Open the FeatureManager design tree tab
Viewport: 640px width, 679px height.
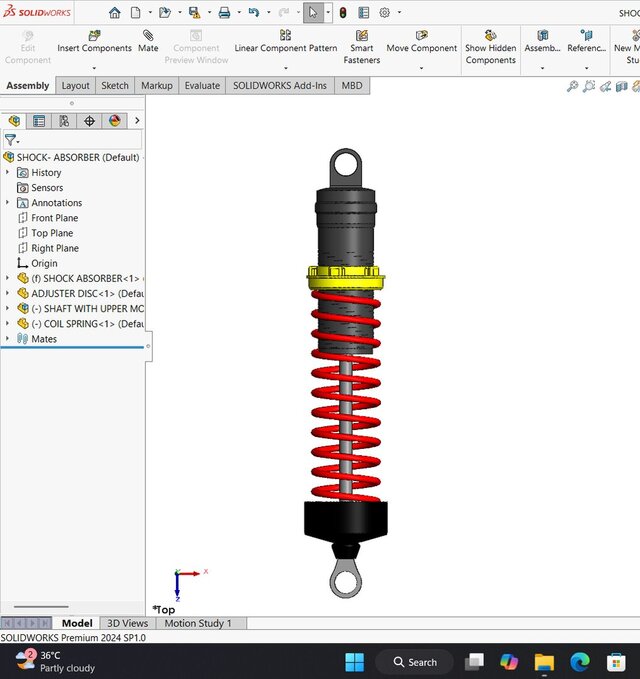(x=14, y=121)
